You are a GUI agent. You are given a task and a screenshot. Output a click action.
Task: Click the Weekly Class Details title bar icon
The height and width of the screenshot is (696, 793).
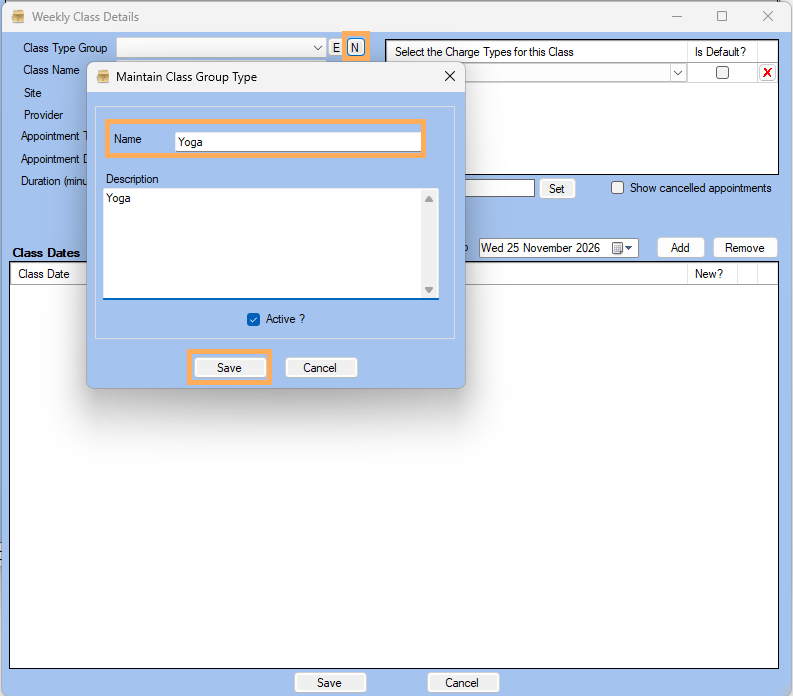tap(18, 17)
